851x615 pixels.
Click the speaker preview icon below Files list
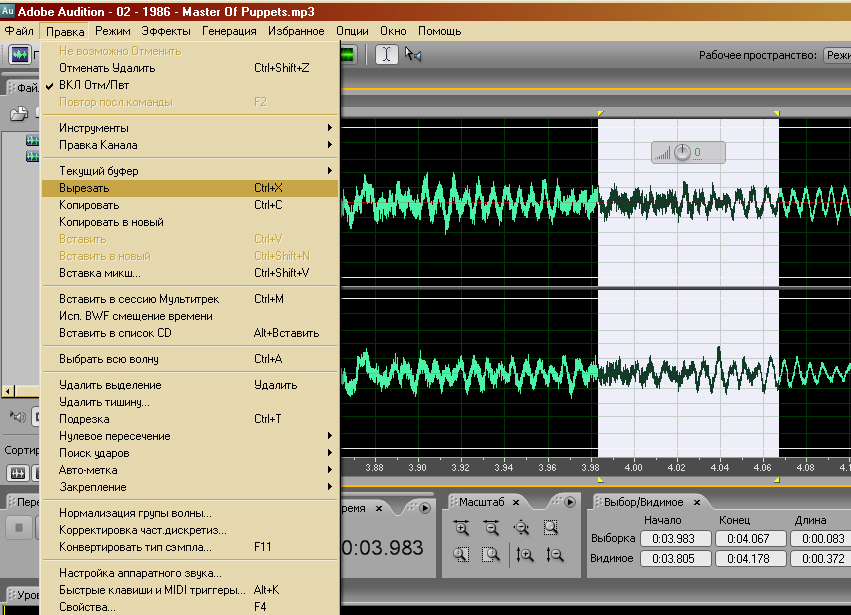click(17, 416)
